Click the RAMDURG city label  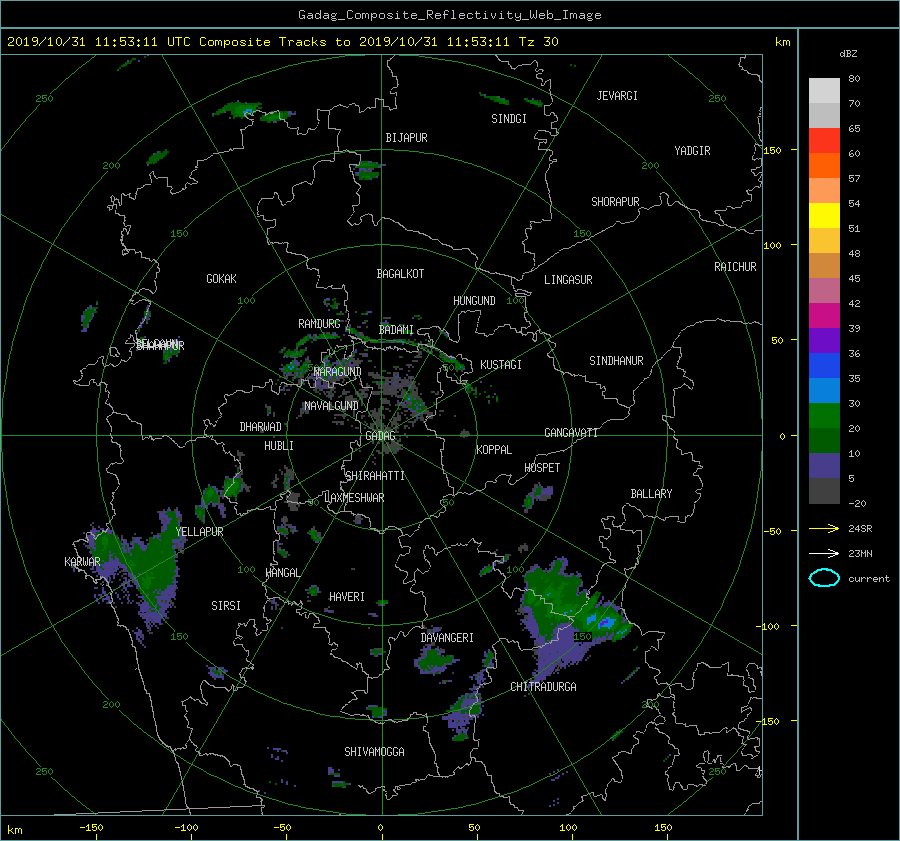pos(319,324)
